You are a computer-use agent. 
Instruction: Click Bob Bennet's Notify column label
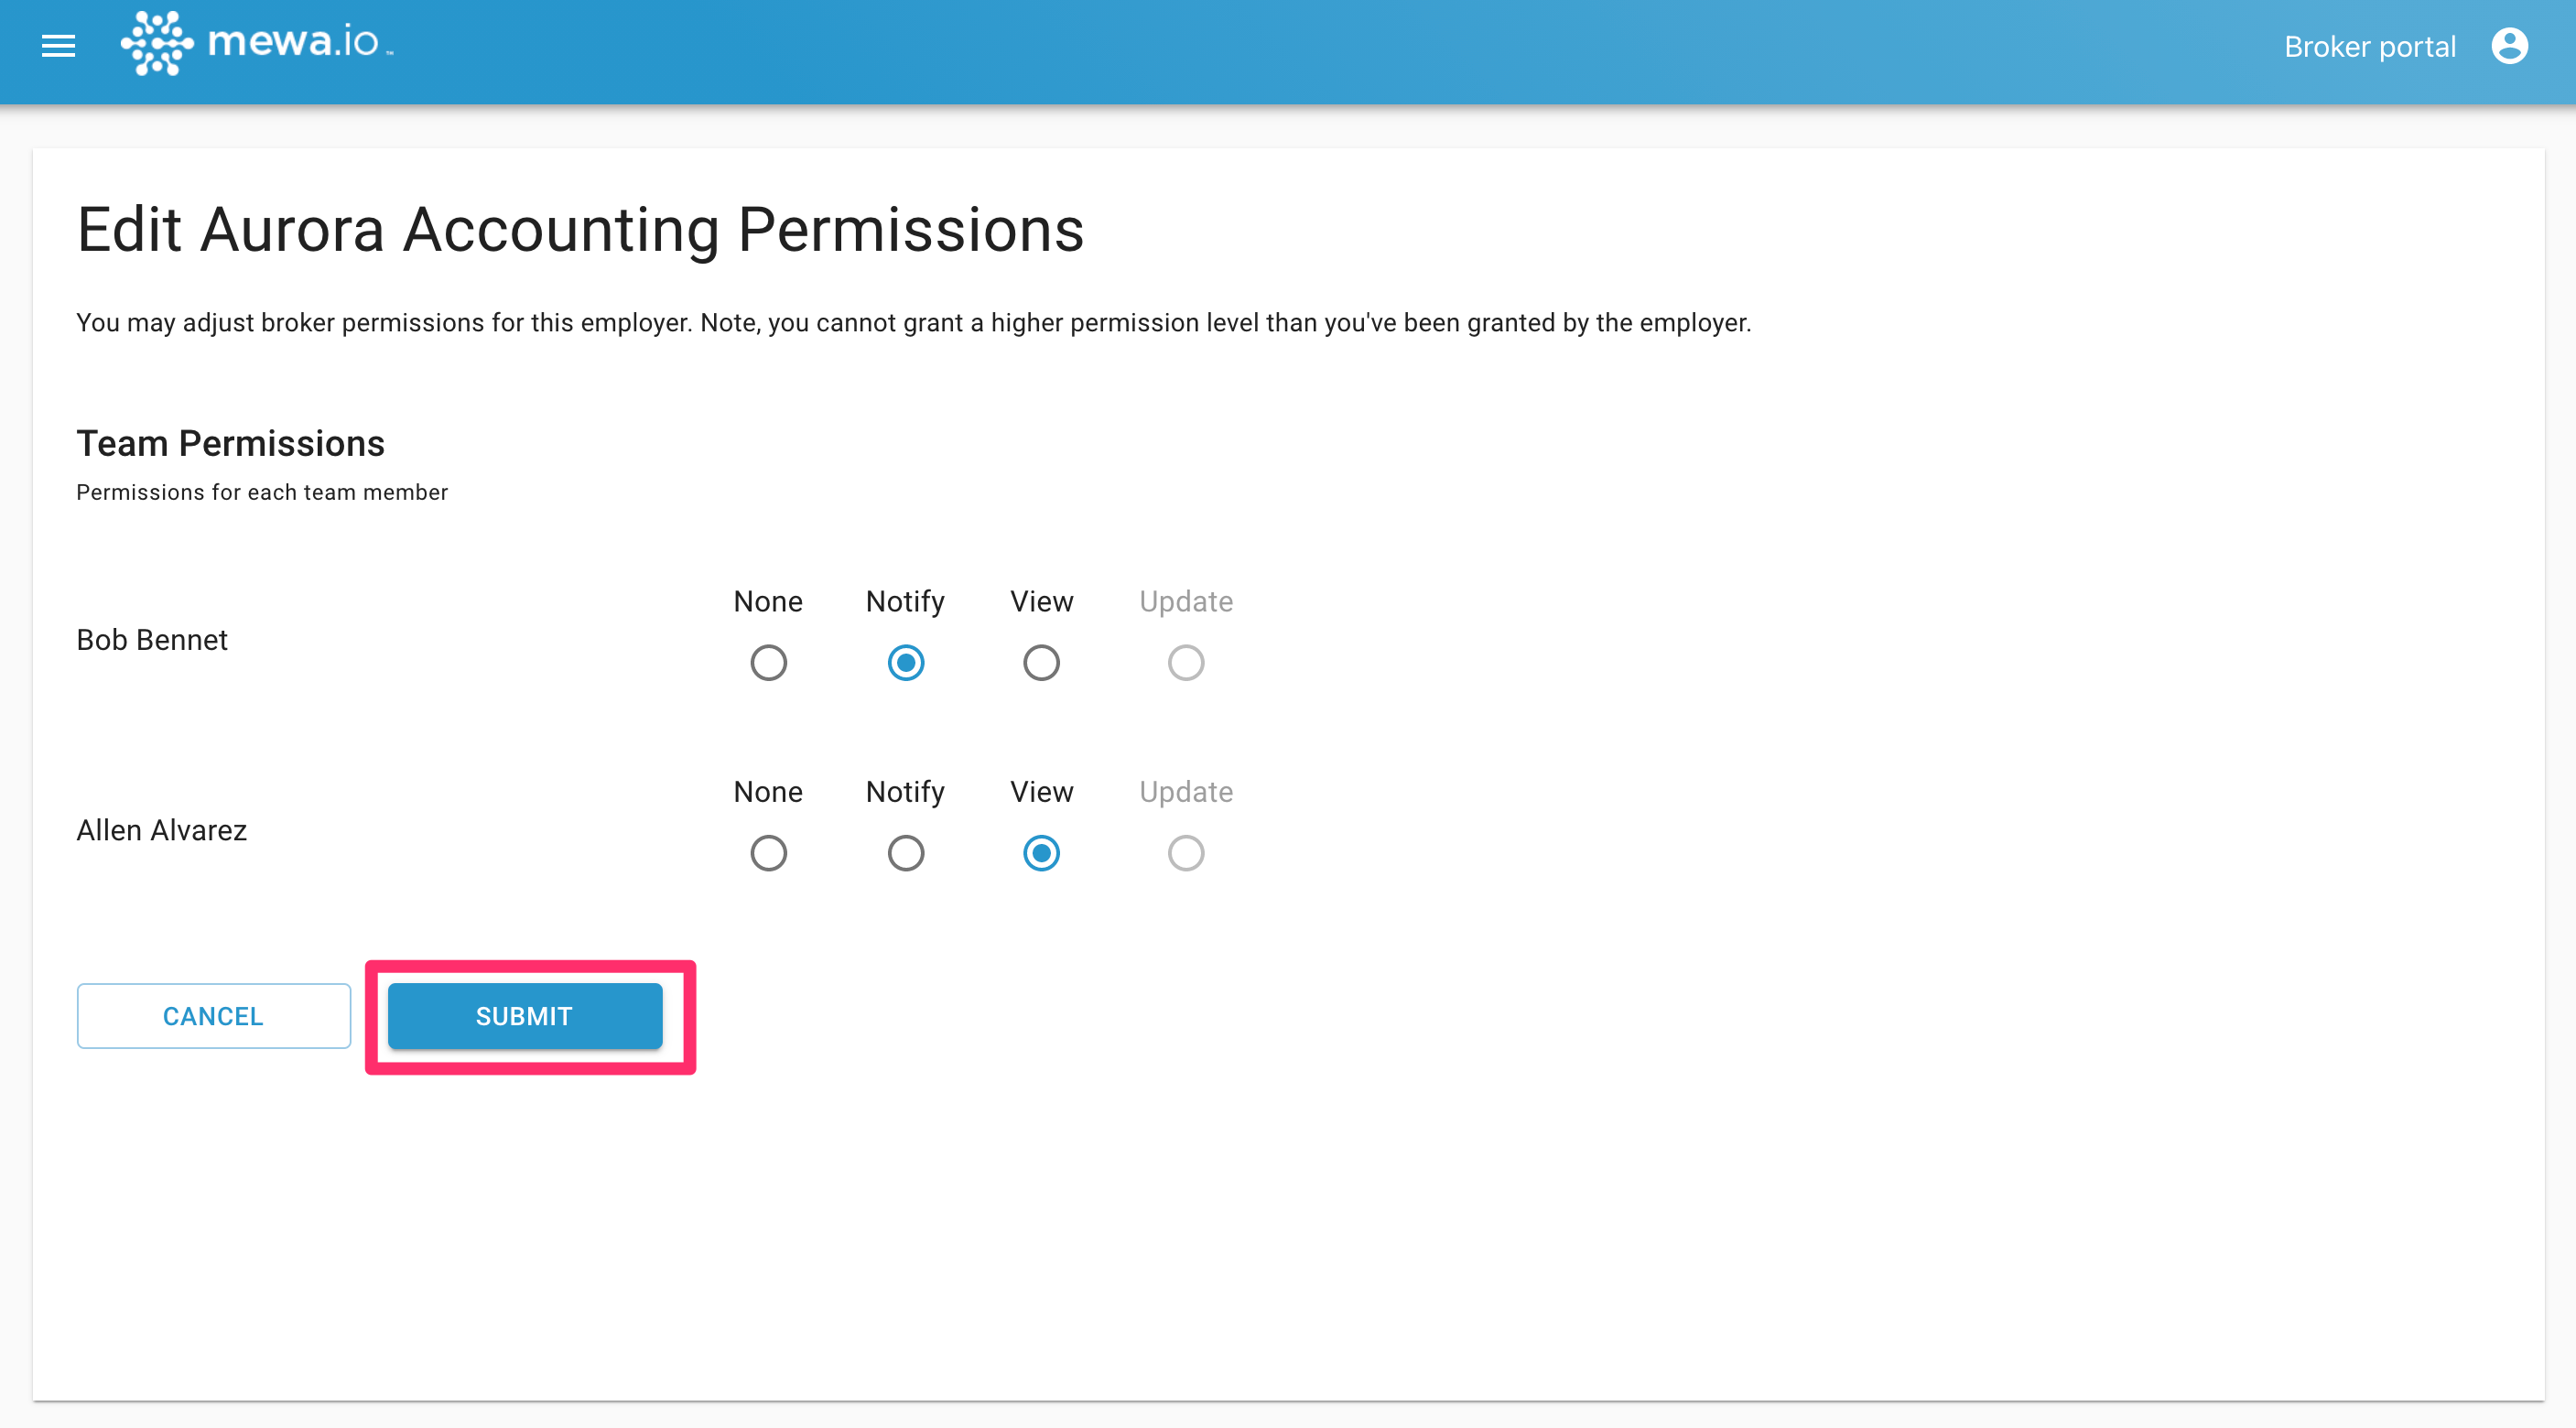905,601
